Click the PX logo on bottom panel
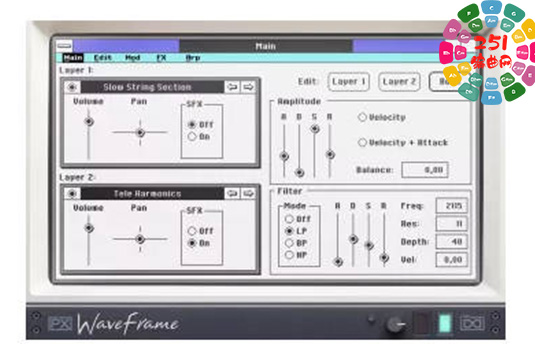This screenshot has width=535, height=363. (x=60, y=323)
